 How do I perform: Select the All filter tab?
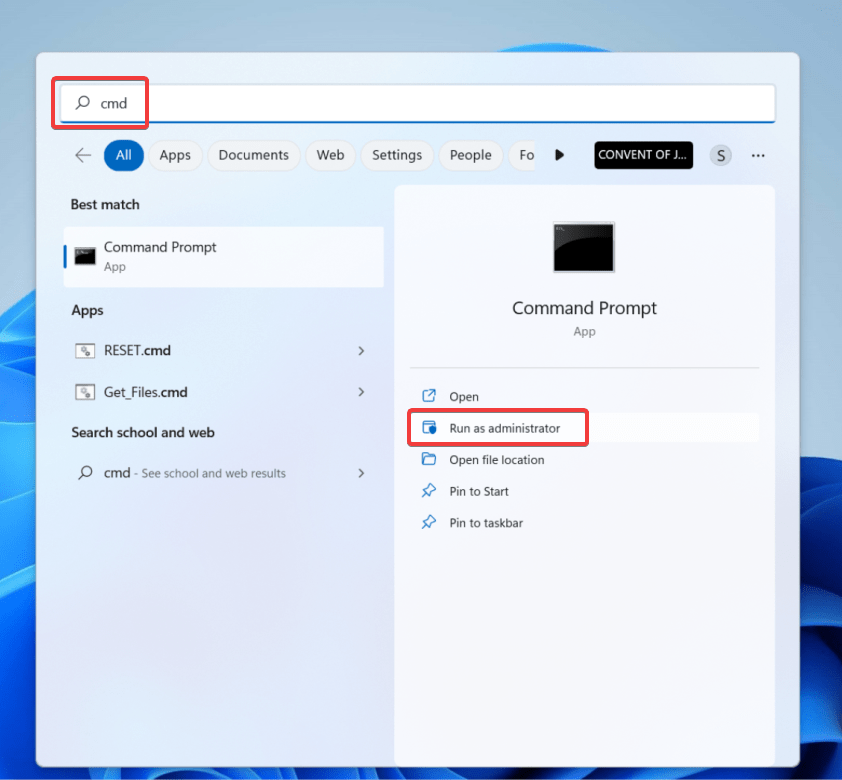pyautogui.click(x=124, y=155)
